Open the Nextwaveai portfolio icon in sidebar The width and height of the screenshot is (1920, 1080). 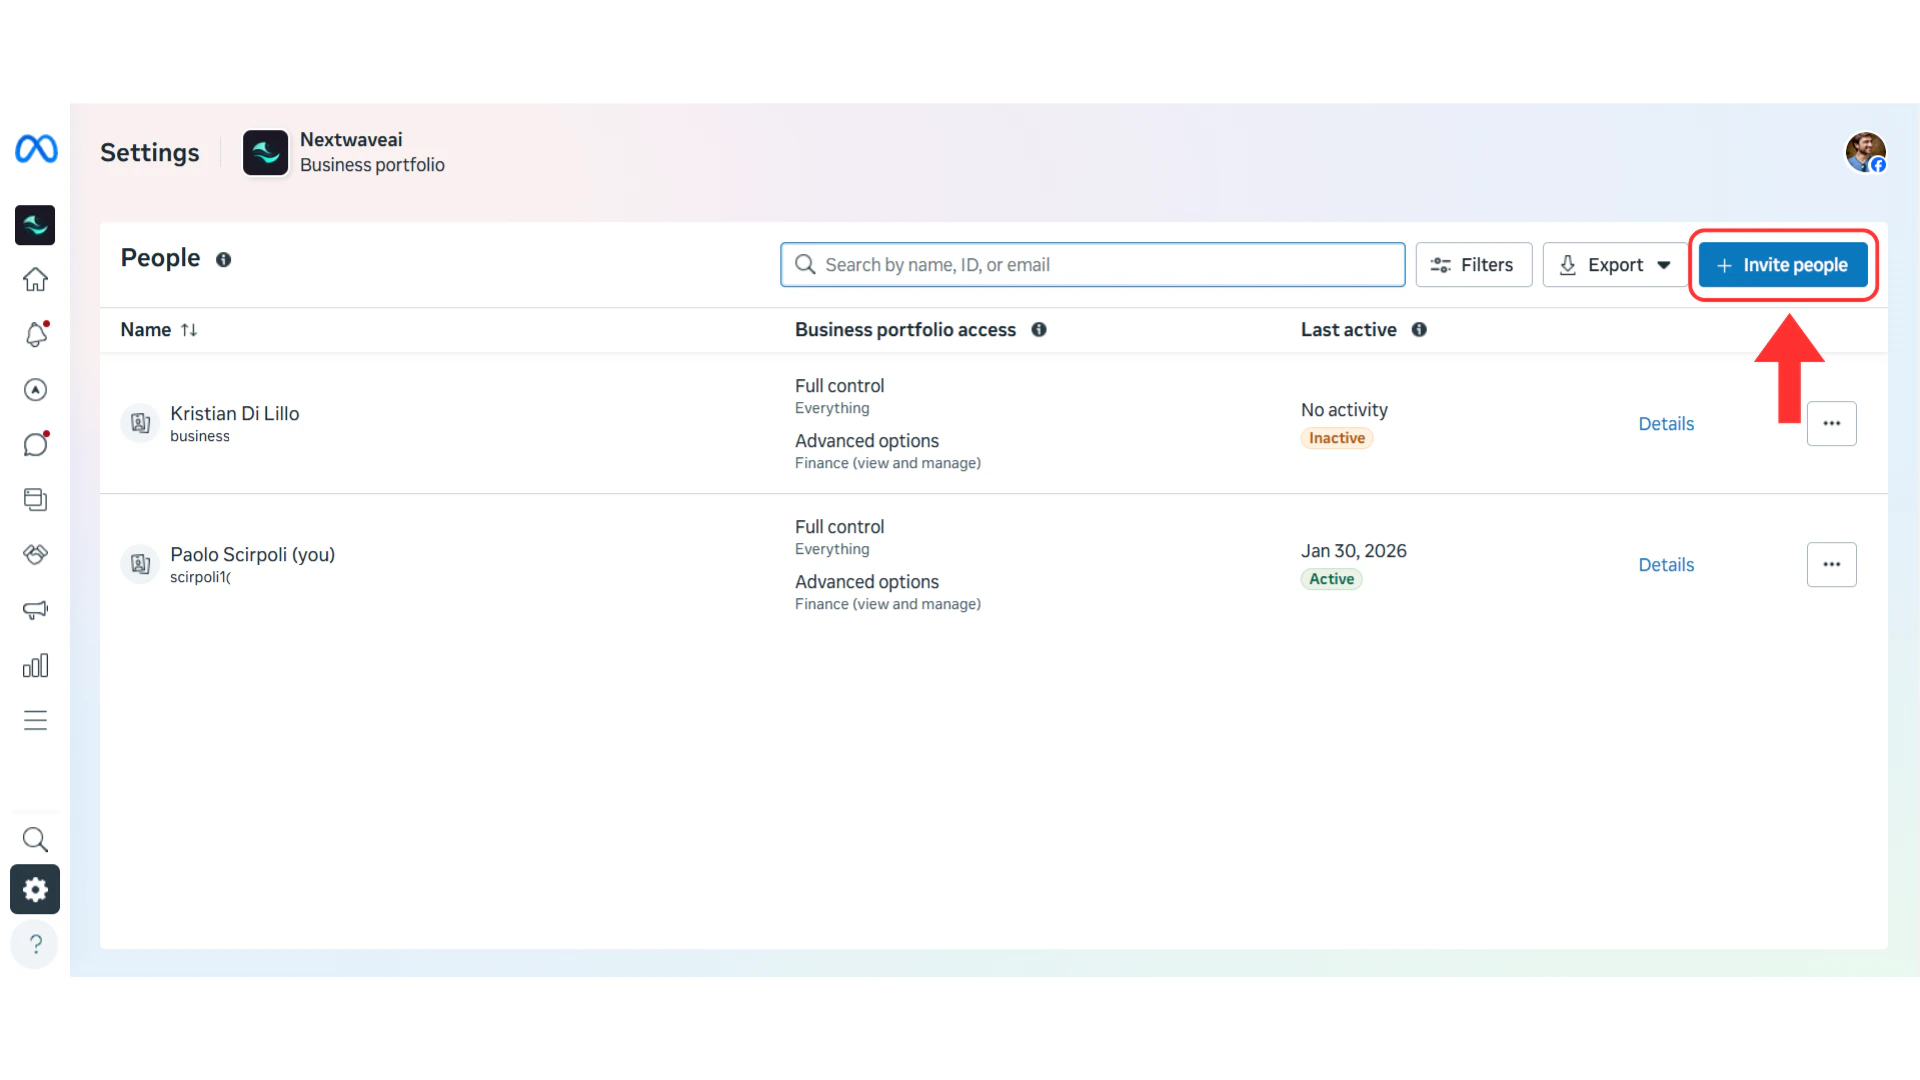[35, 225]
